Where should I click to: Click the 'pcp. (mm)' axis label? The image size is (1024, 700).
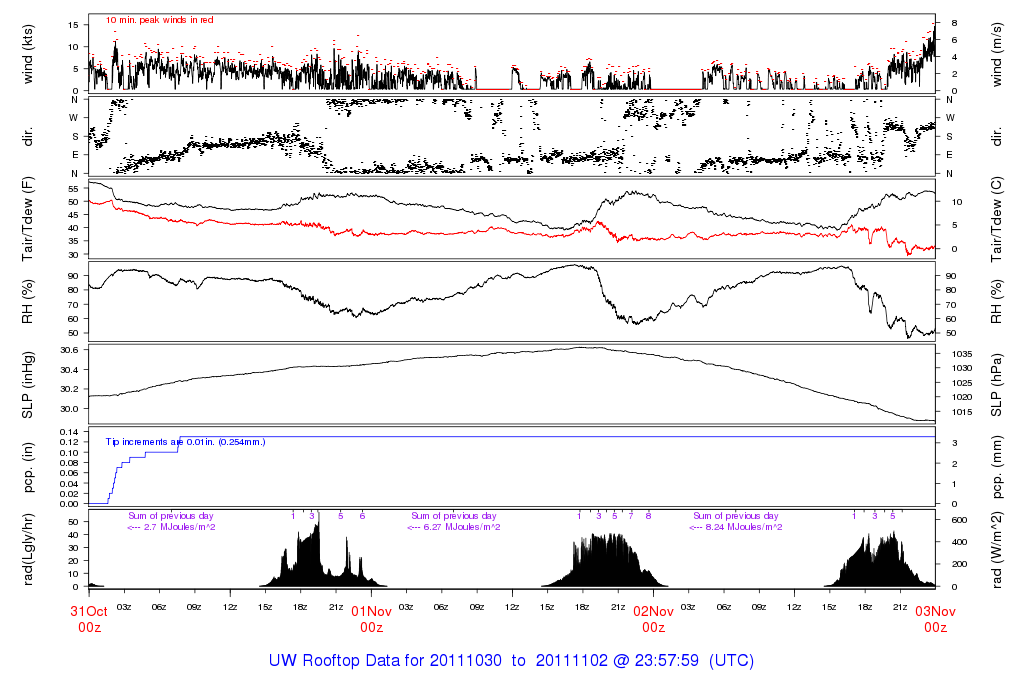[x=997, y=467]
